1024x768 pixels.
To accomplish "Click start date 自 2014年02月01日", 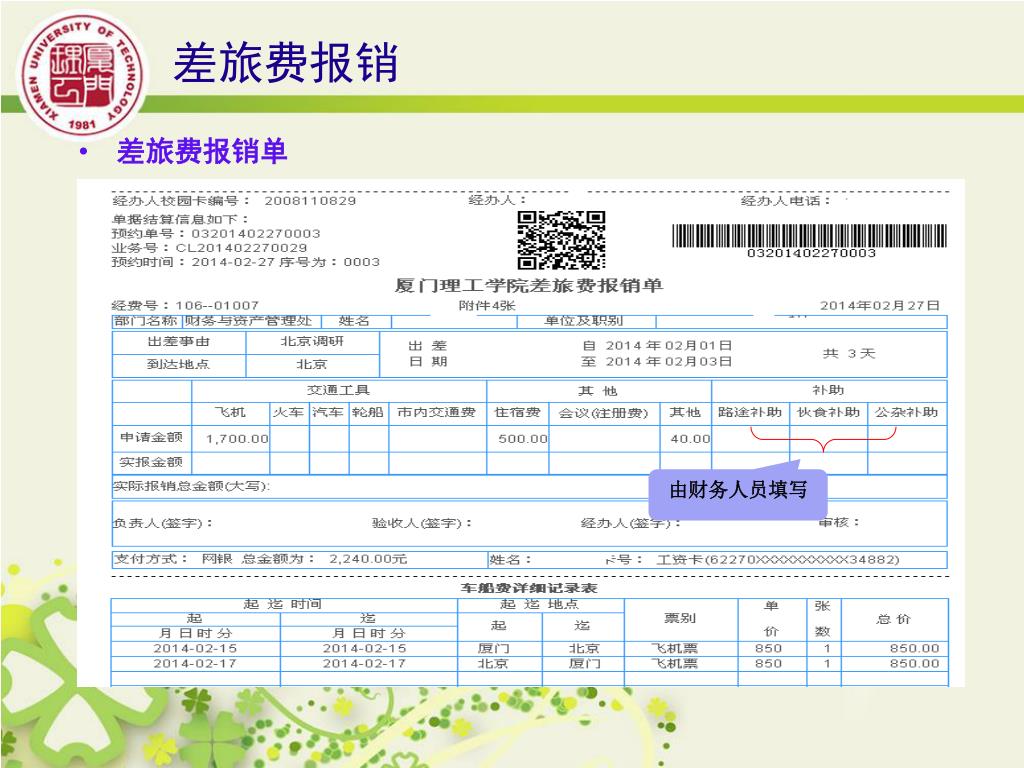I will [x=657, y=345].
